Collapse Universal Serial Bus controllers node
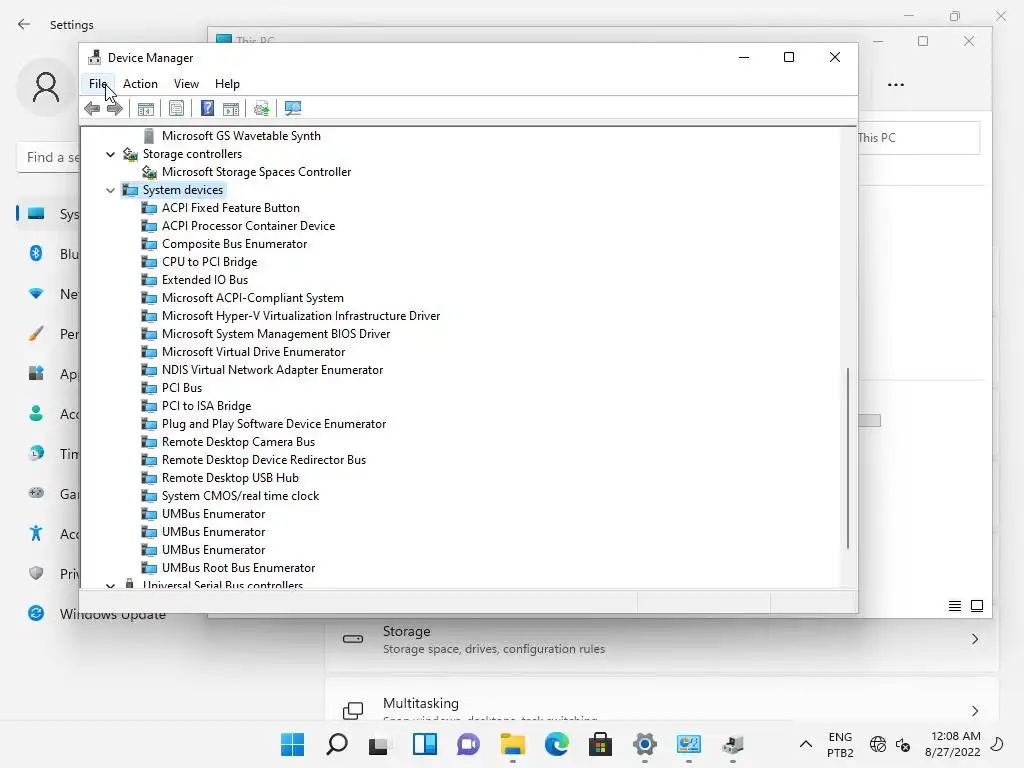Image resolution: width=1024 pixels, height=768 pixels. coord(110,585)
